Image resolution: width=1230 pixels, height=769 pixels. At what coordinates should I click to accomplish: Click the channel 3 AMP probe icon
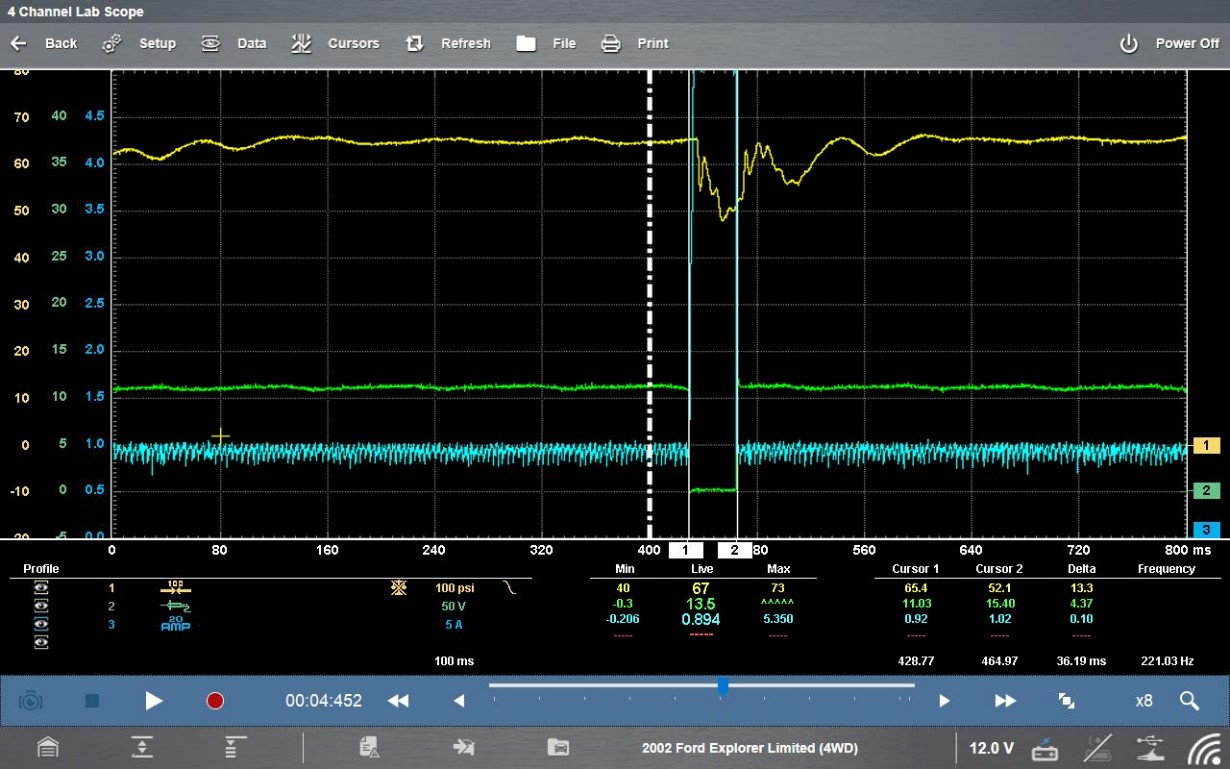click(175, 624)
